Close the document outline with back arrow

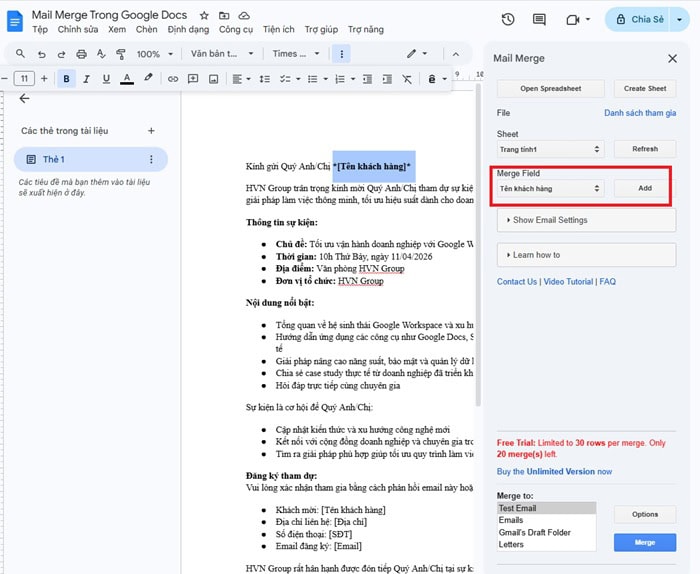coord(24,99)
